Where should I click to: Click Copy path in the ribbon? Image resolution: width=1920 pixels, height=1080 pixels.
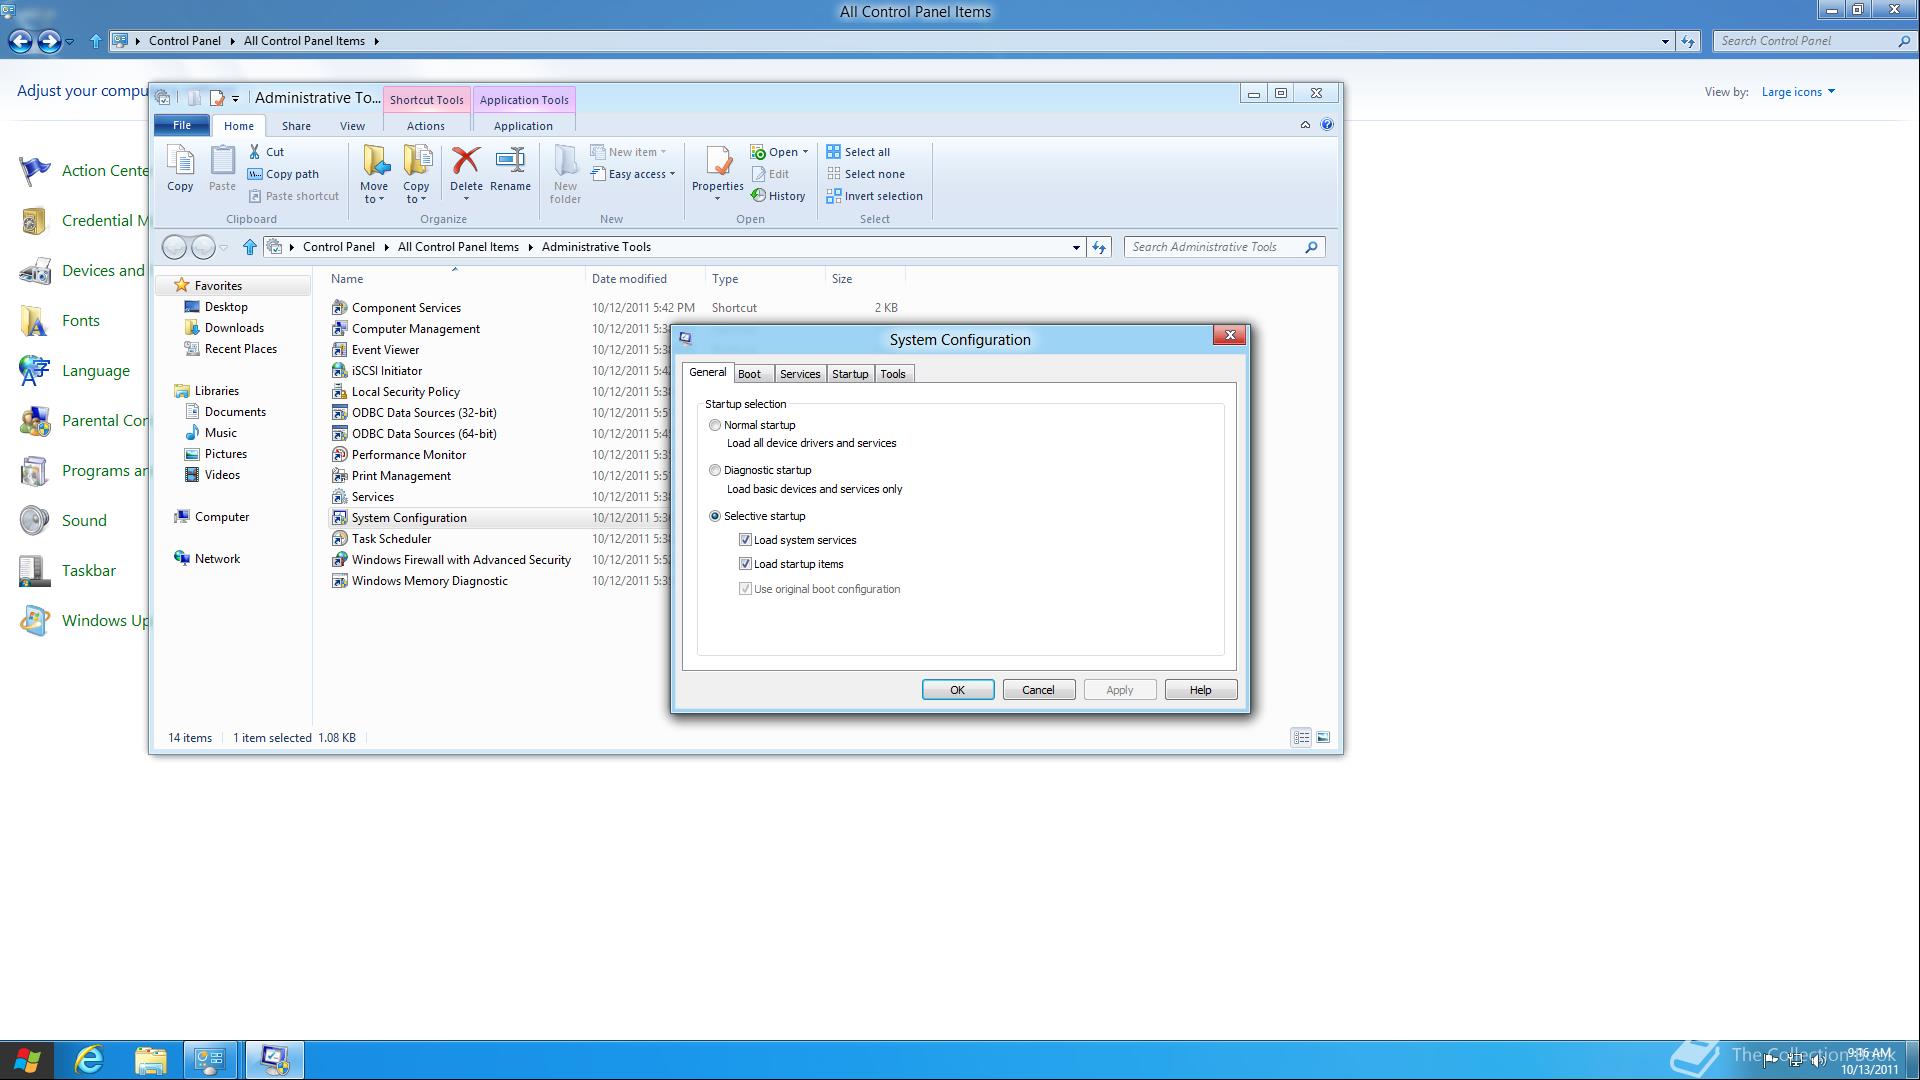(283, 174)
